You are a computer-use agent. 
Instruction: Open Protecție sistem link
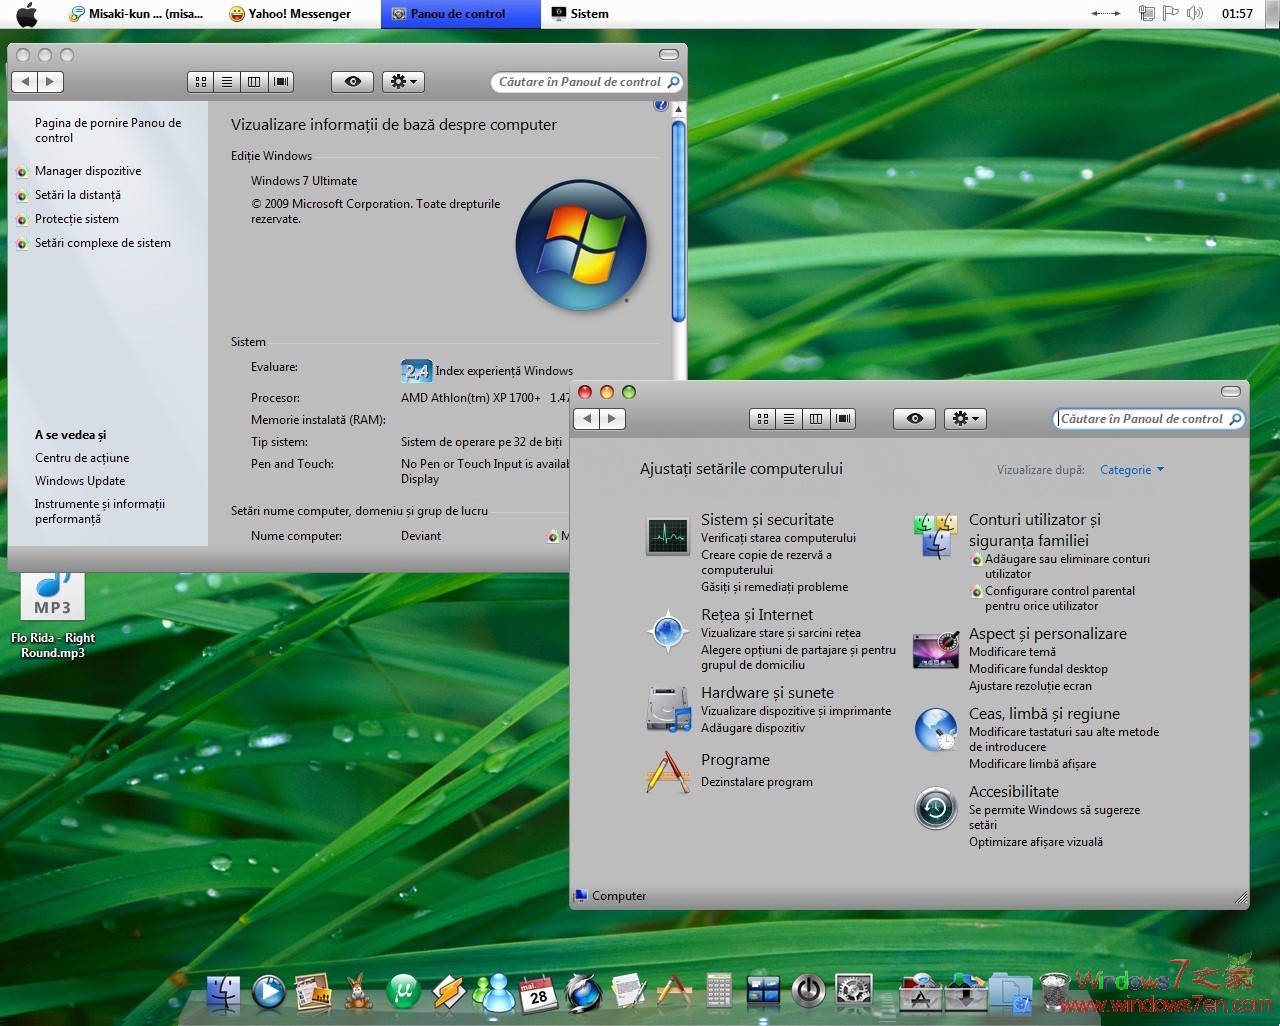pyautogui.click(x=77, y=219)
